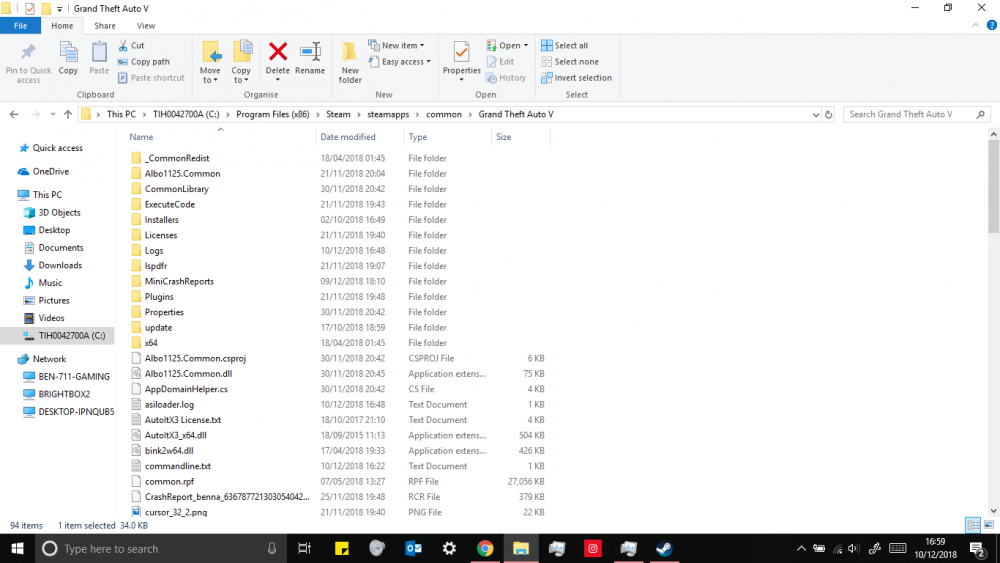Collapse the ribbon with chevron
1000x563 pixels.
[975, 26]
